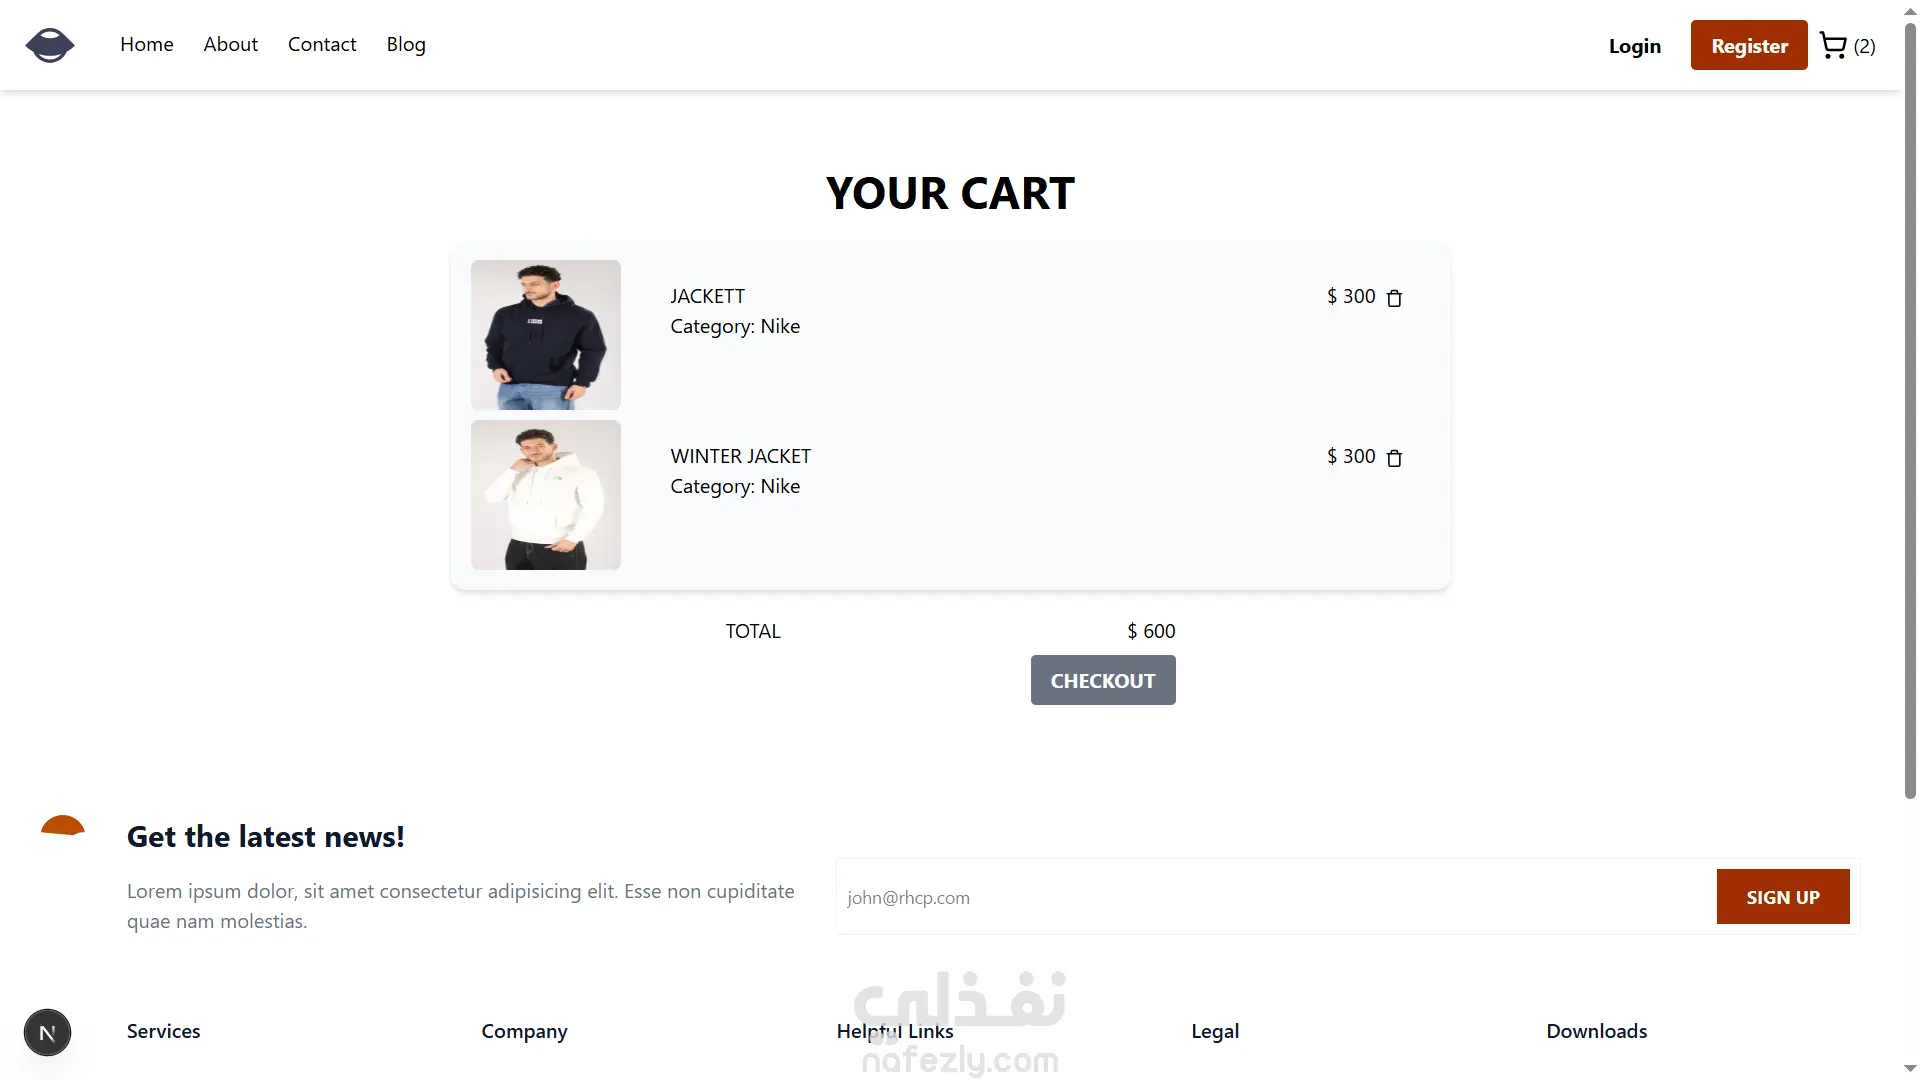The width and height of the screenshot is (1920, 1080).
Task: Click the WINTER JACKET product thumbnail
Action: (545, 495)
